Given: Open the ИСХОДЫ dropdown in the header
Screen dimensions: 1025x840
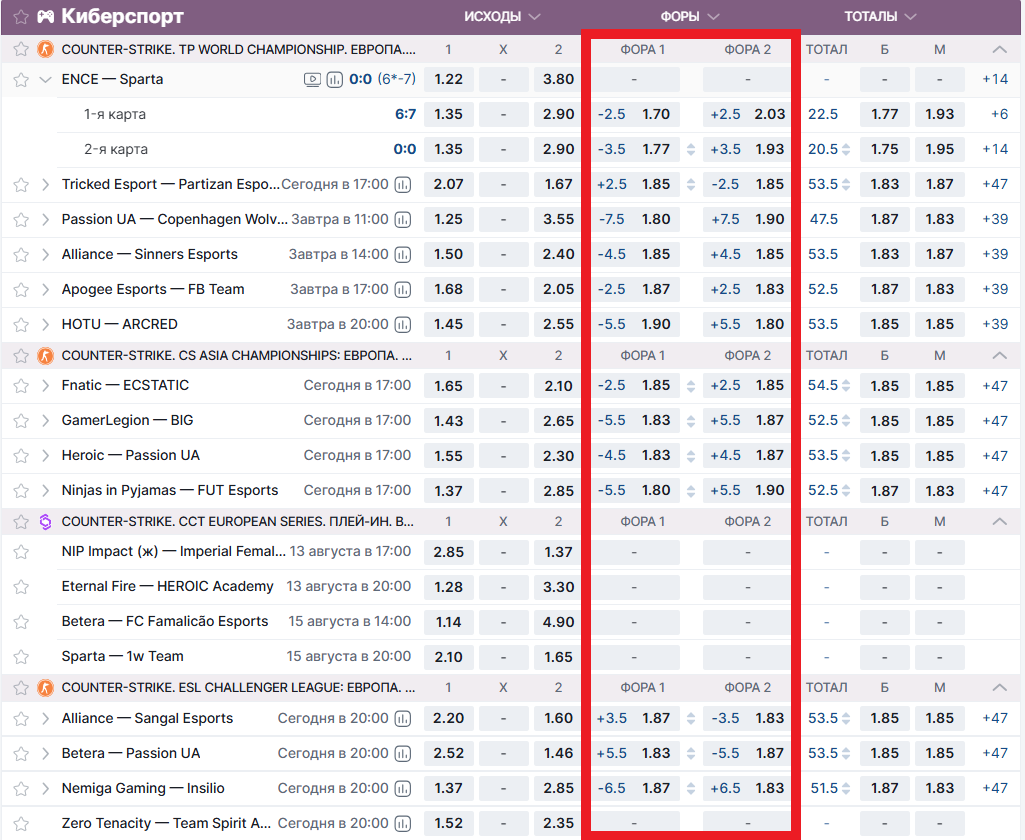Looking at the screenshot, I should (502, 16).
